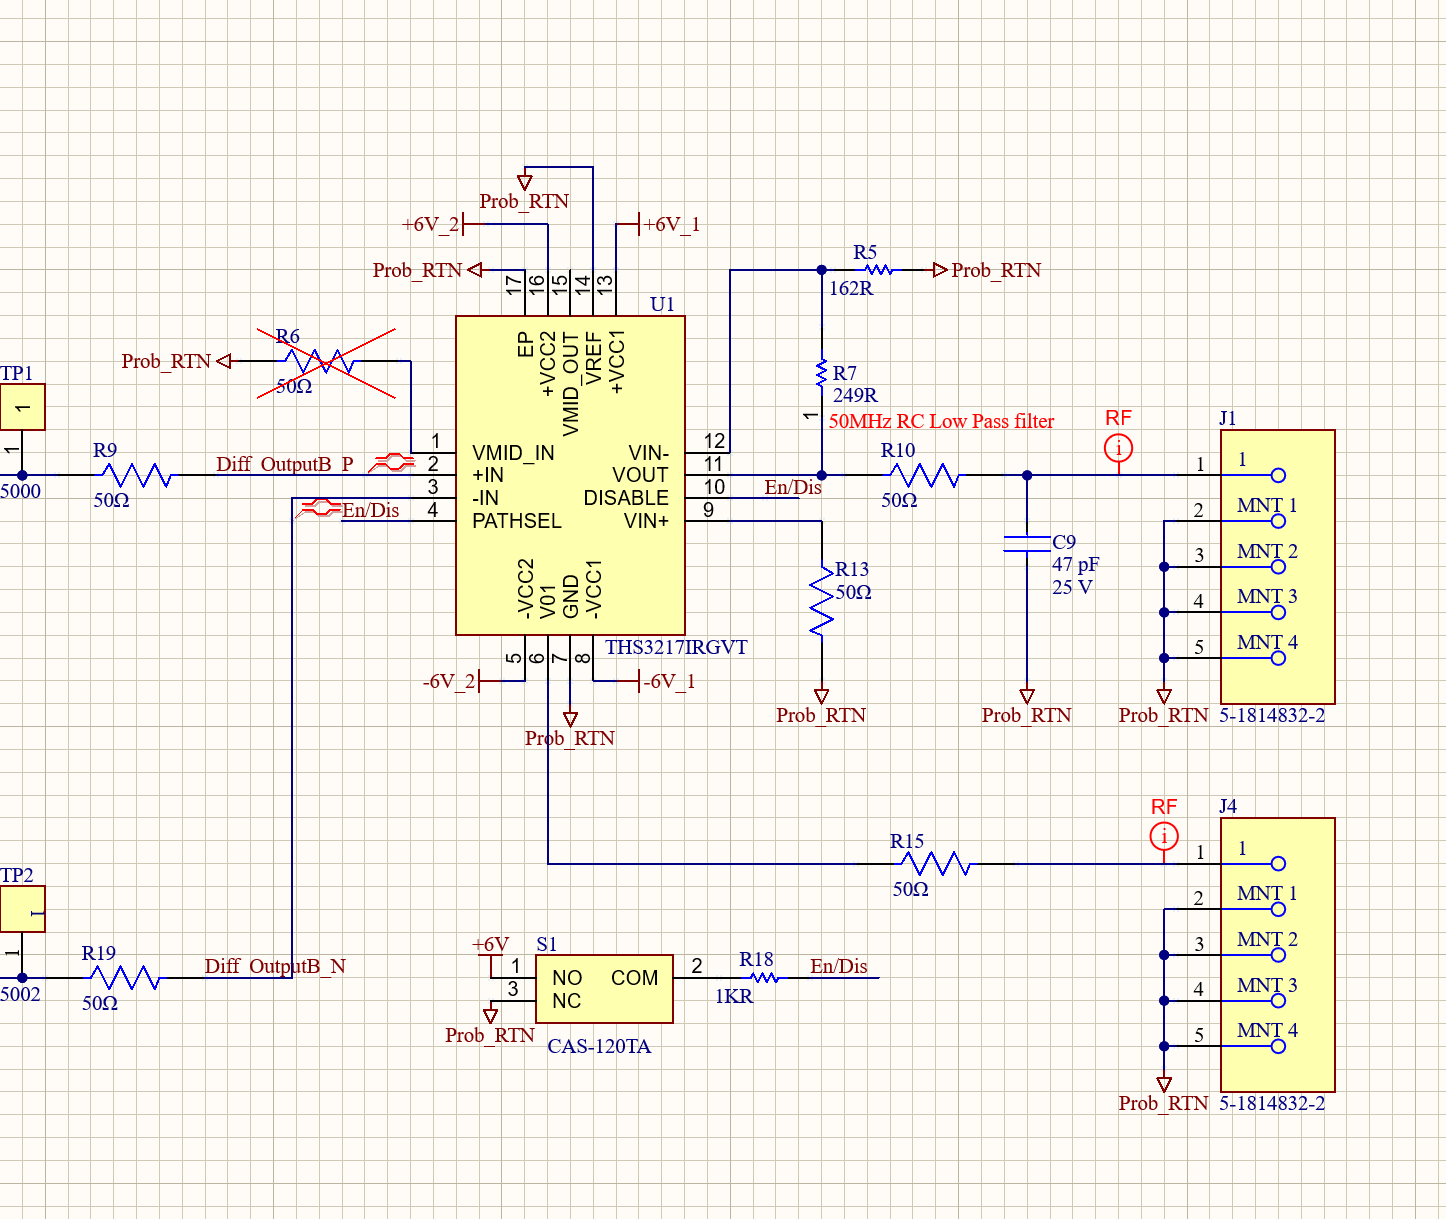
Task: Click RF directive marker near J1
Action: coord(1119,448)
